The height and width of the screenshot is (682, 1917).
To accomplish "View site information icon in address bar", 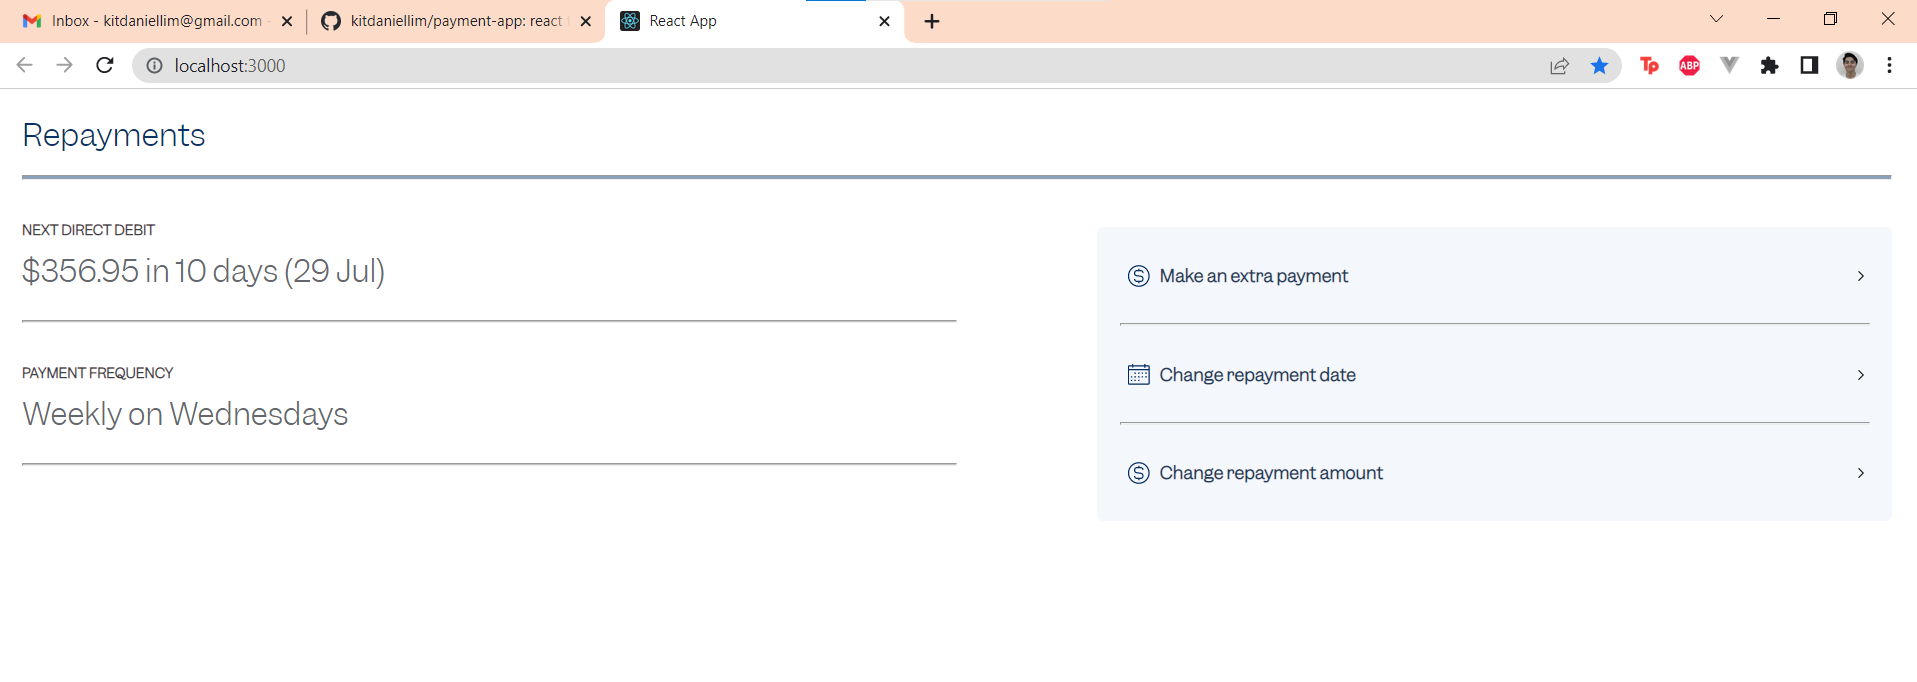I will click(x=154, y=65).
